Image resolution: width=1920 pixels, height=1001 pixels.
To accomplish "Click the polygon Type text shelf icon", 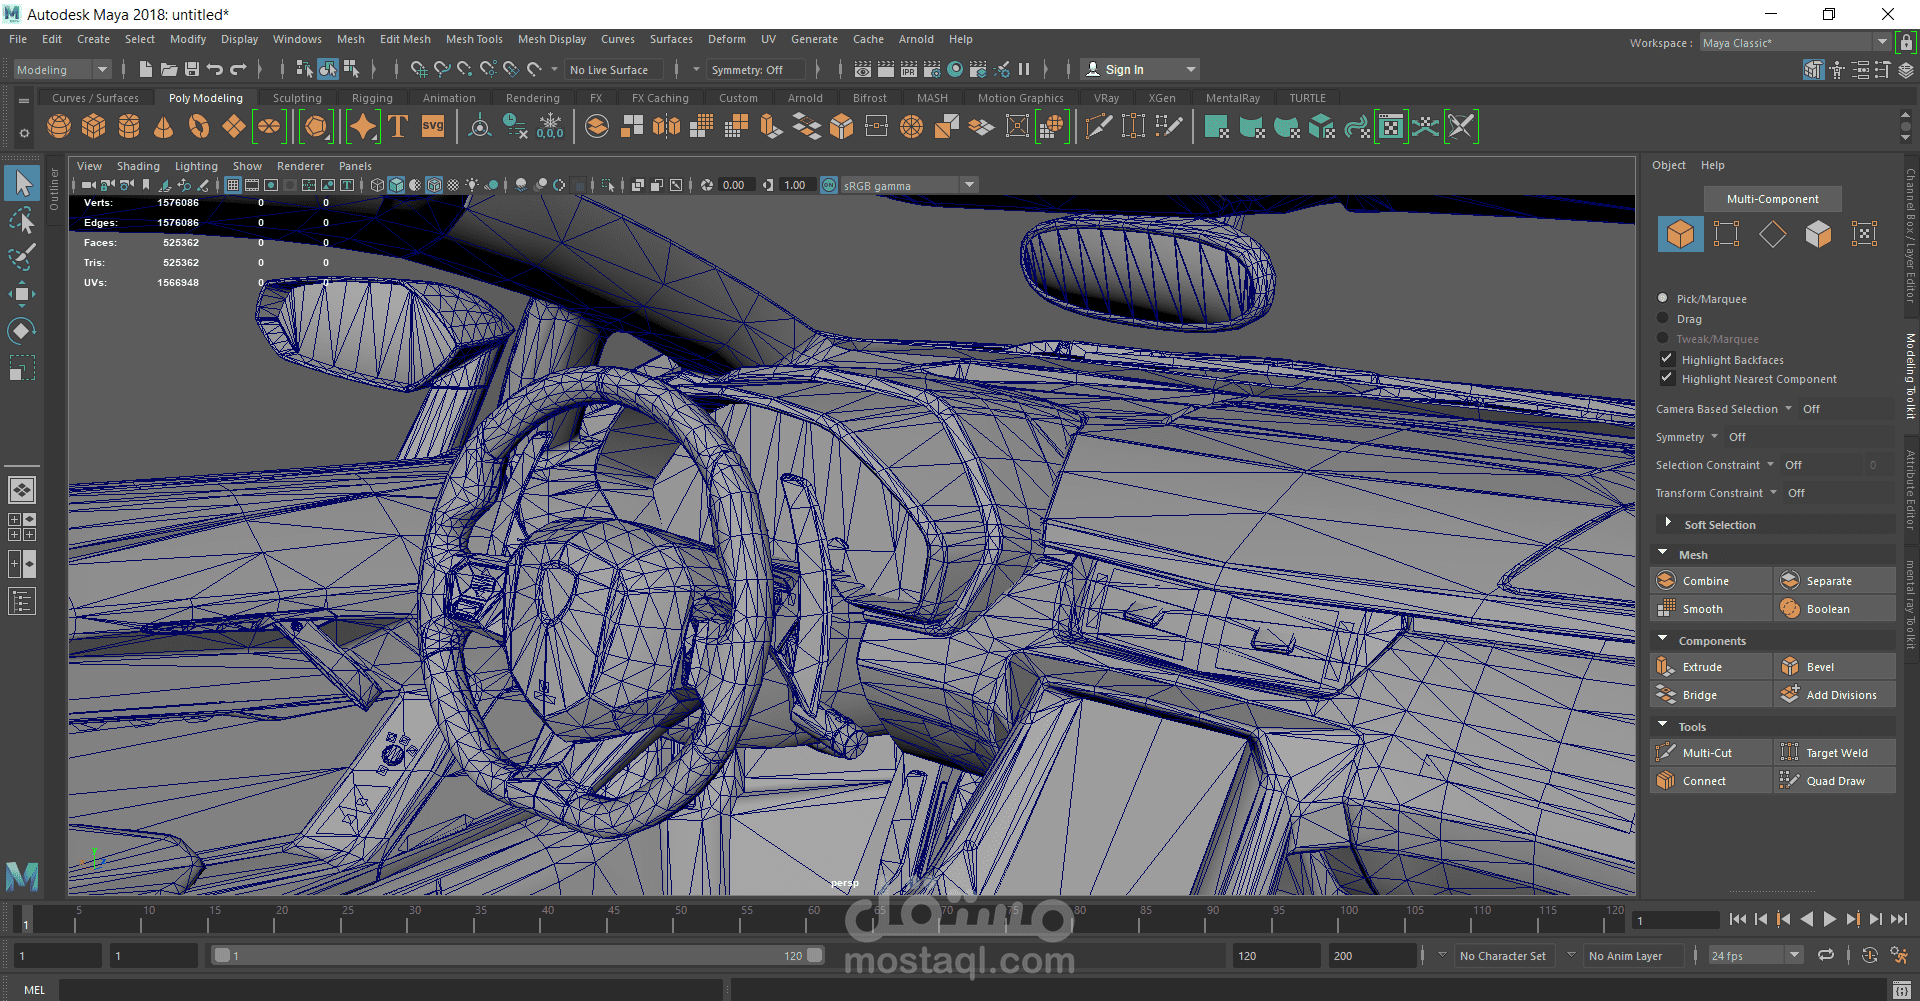I will [398, 127].
